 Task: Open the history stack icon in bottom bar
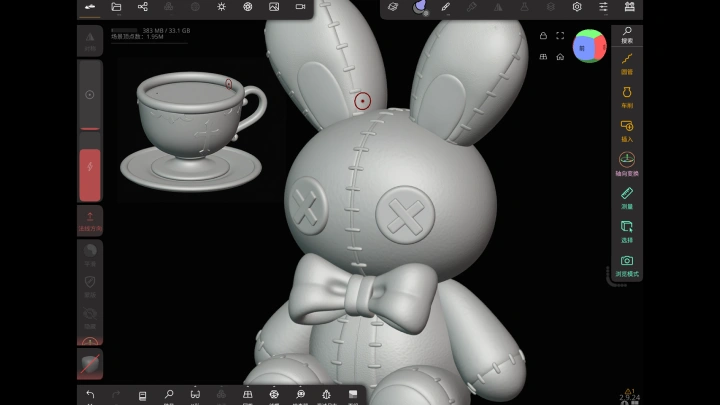(142, 395)
